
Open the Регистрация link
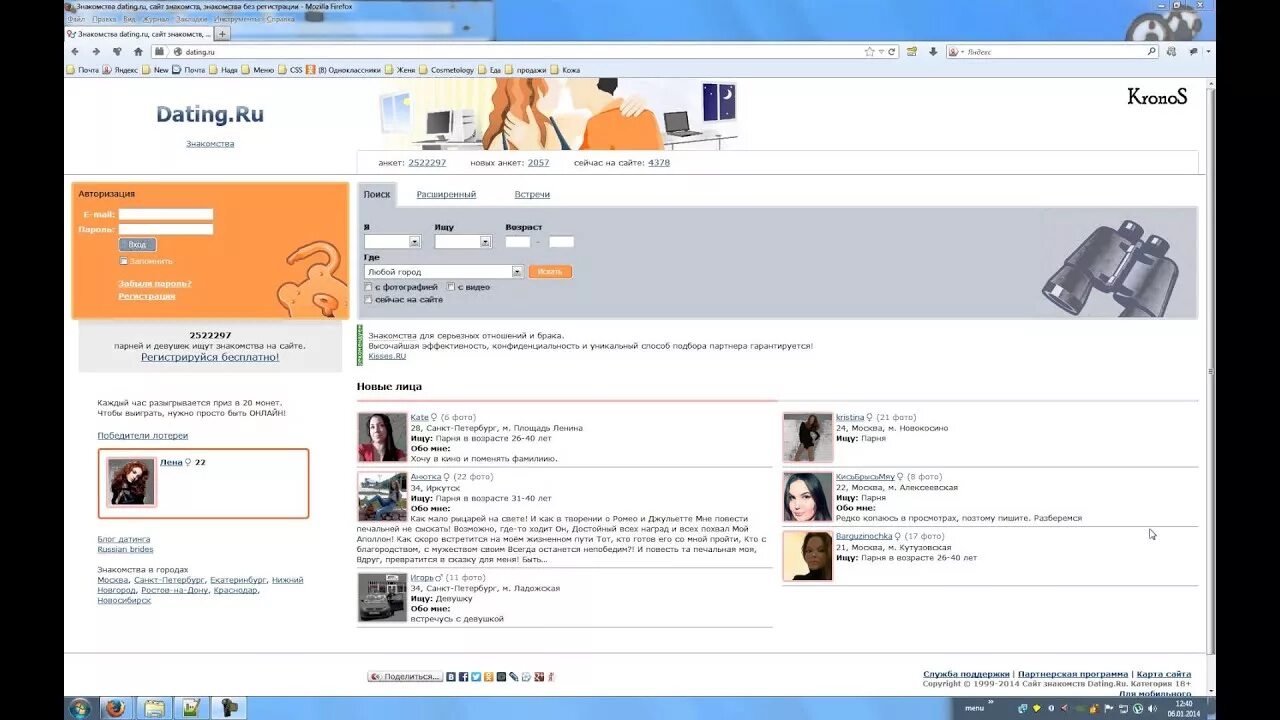[146, 296]
